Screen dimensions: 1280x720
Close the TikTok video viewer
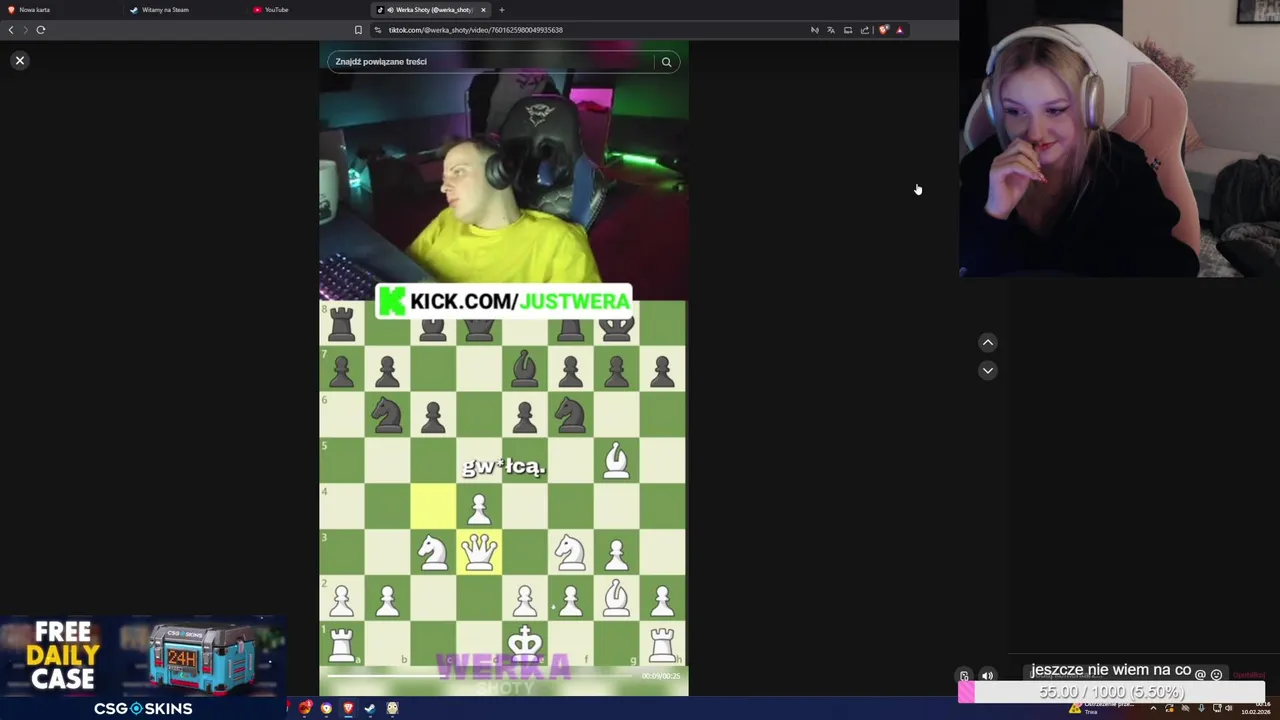19,61
